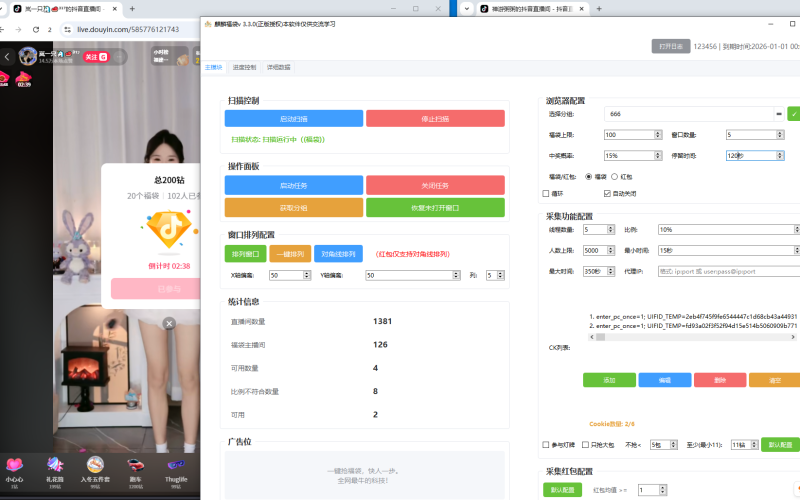
Task: Click the red 关闭任务 button
Action: (435, 185)
